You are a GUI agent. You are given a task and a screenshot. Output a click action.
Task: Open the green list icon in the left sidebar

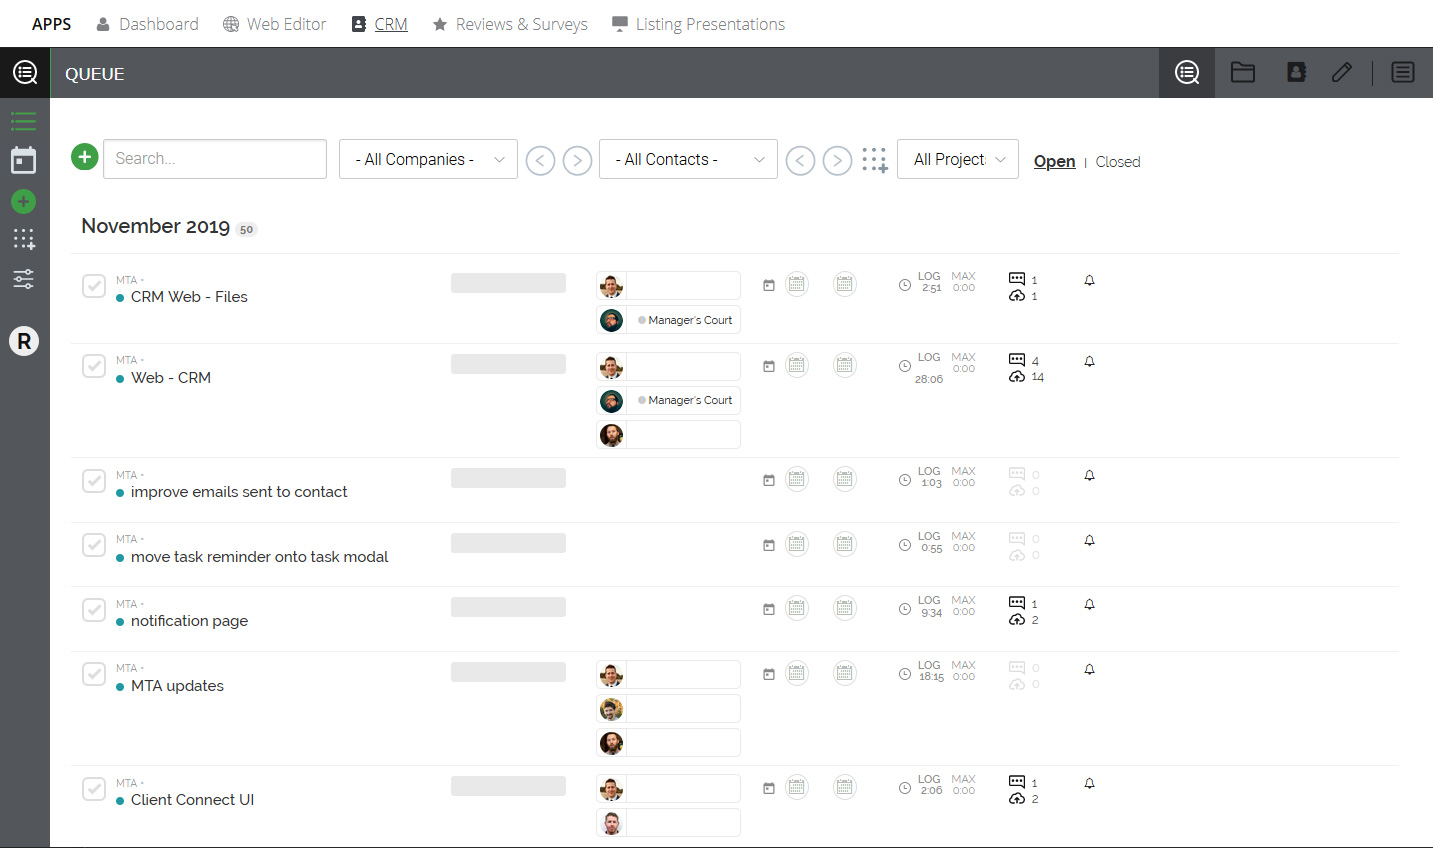click(24, 122)
